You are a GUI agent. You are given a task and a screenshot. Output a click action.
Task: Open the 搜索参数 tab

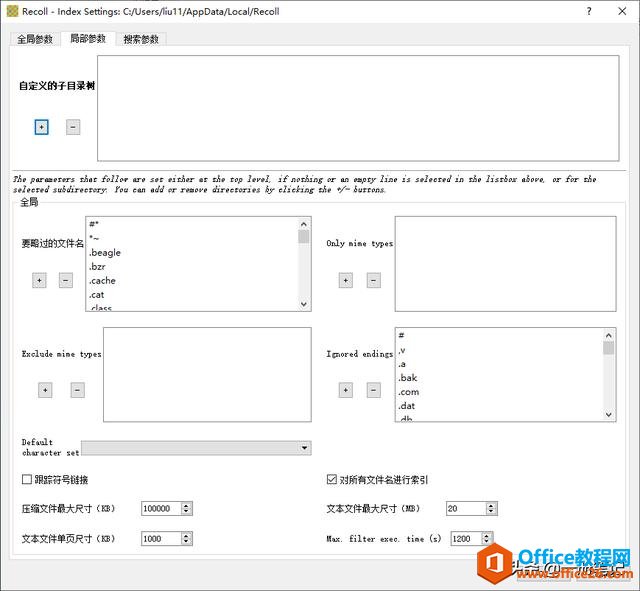[141, 39]
